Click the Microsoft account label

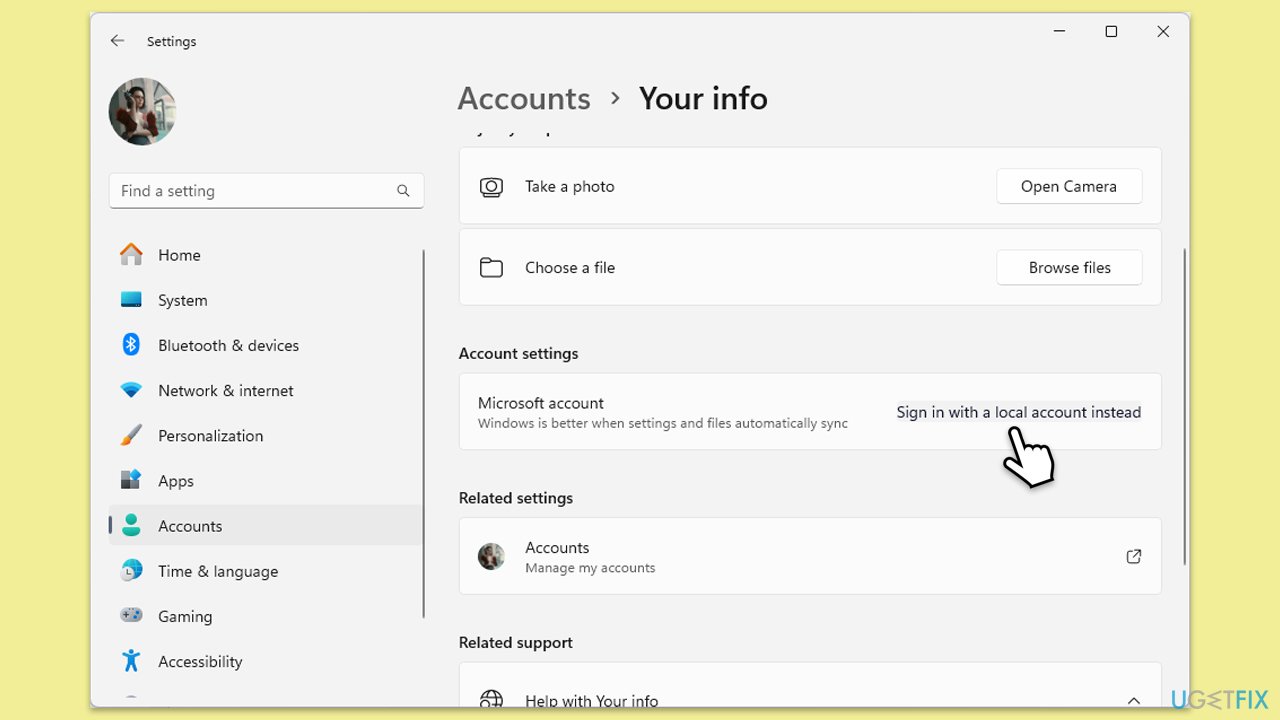coord(541,403)
